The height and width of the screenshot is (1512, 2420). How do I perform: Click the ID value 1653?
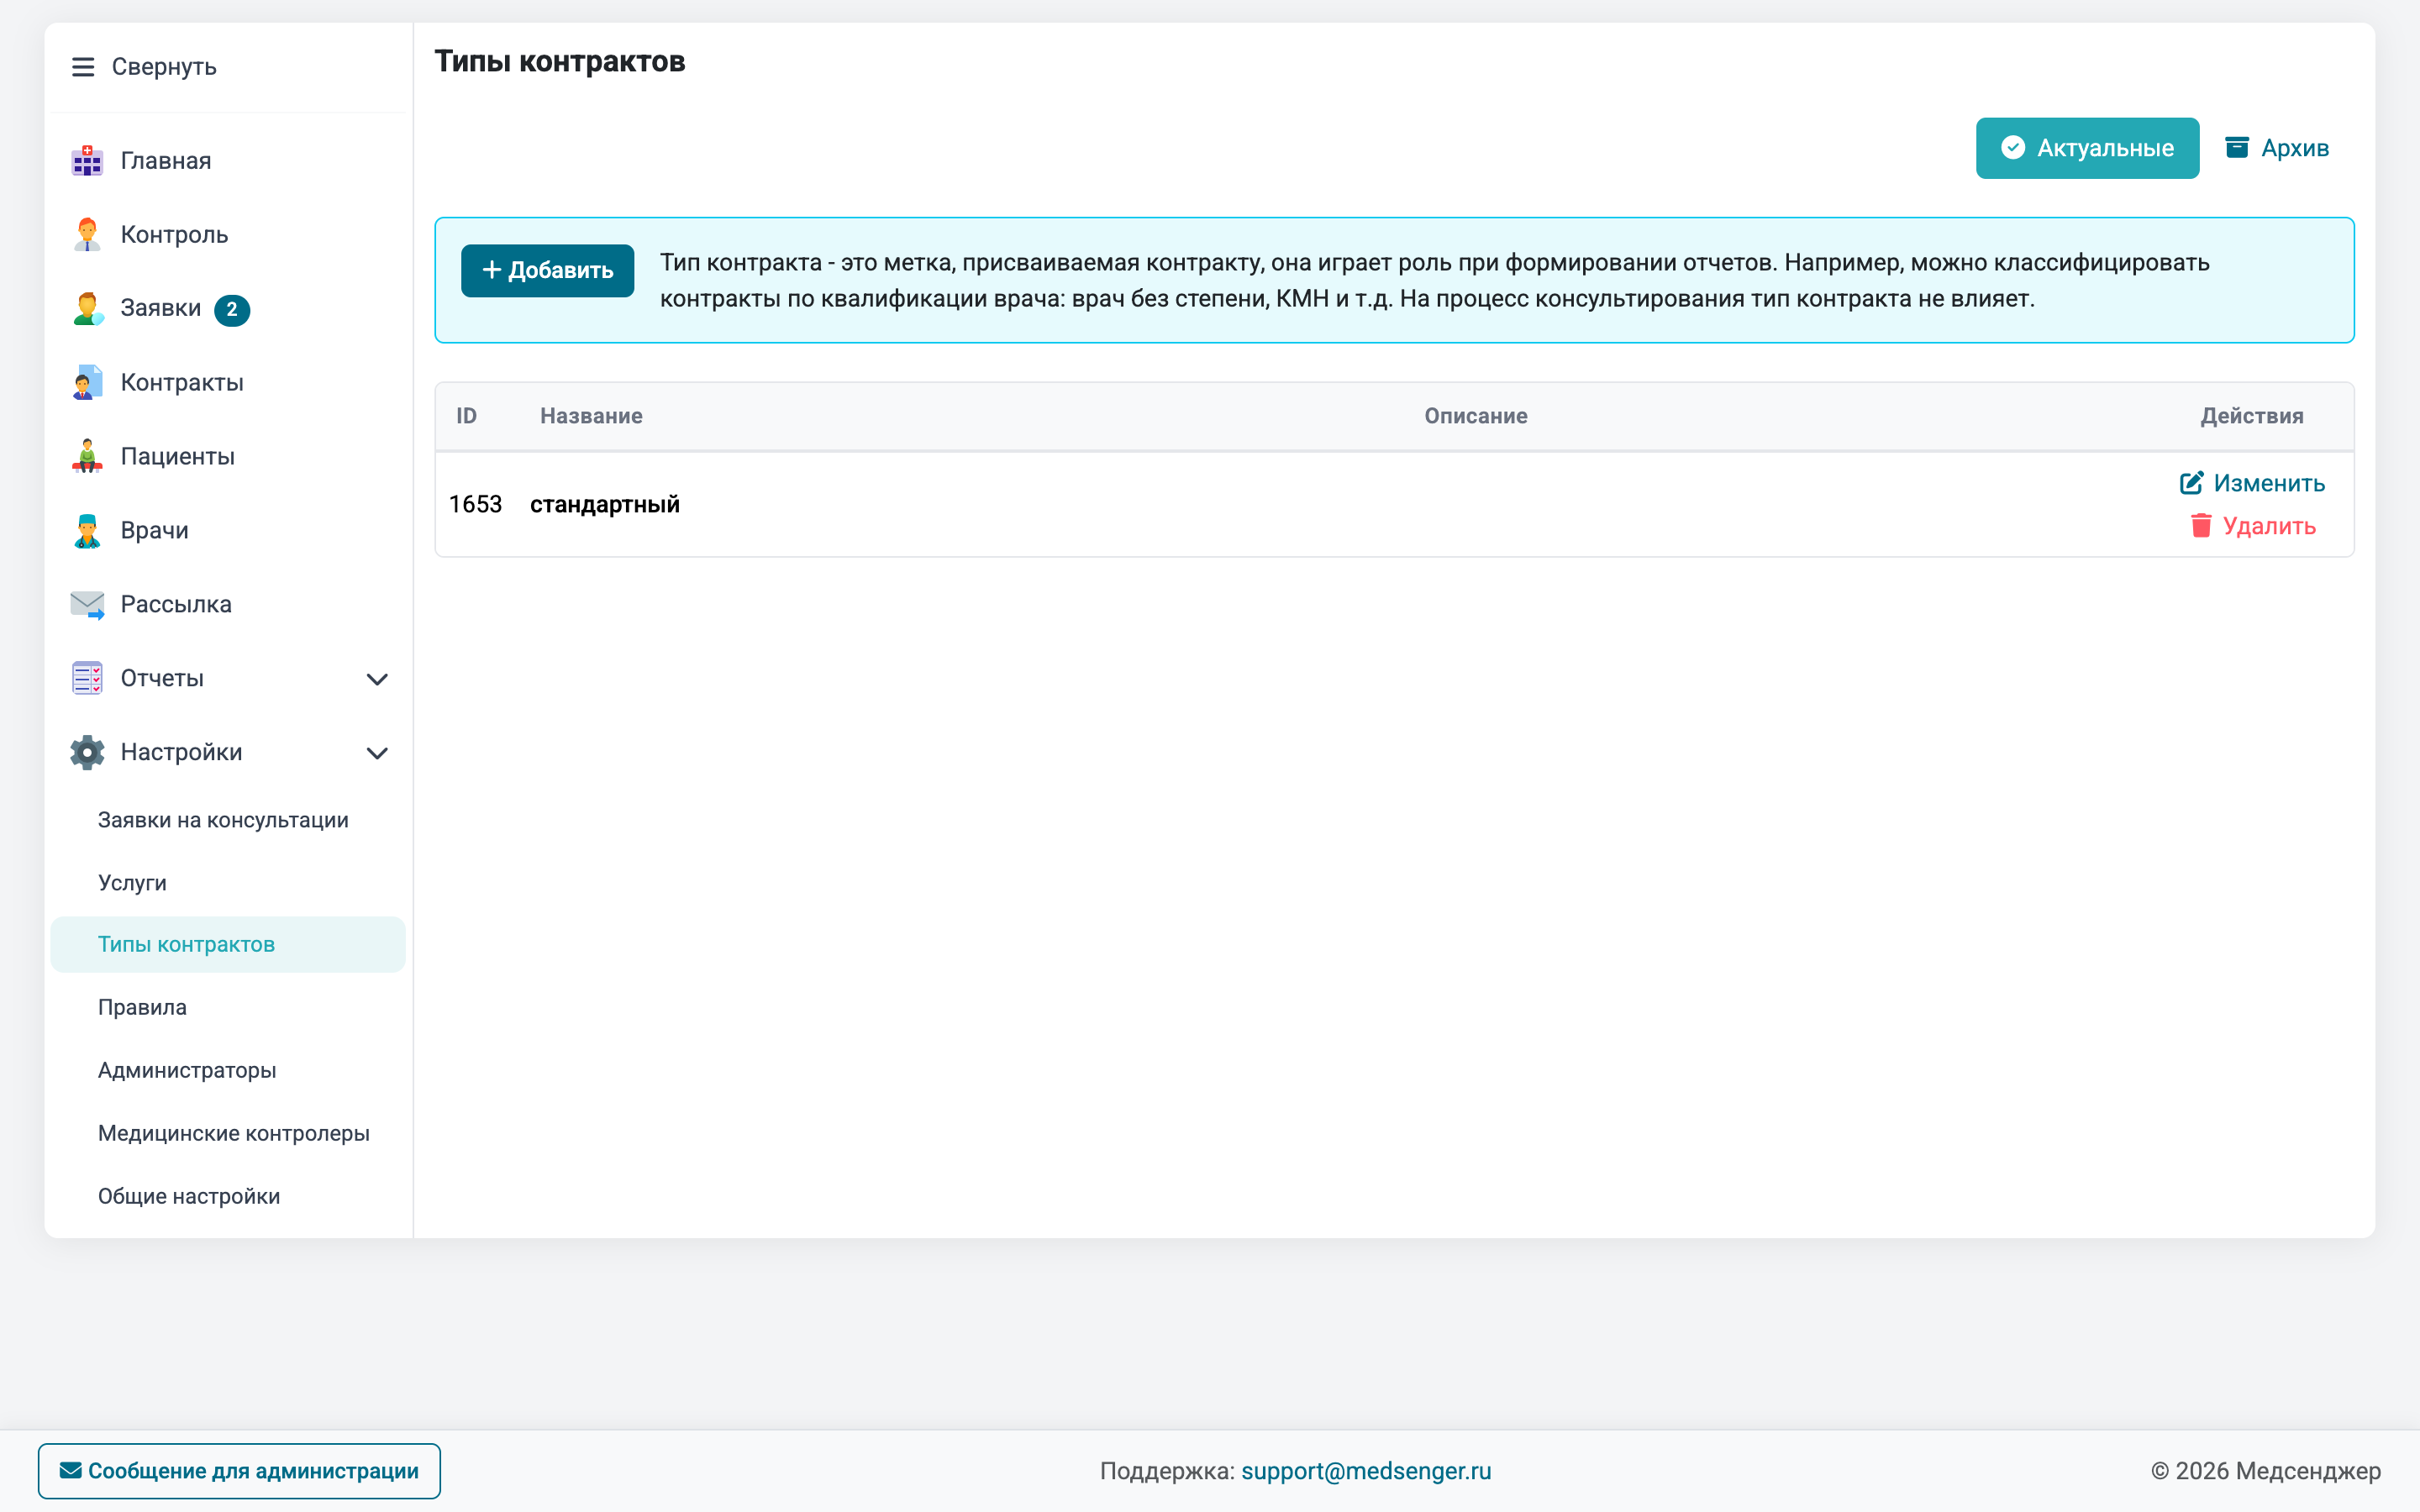tap(475, 504)
